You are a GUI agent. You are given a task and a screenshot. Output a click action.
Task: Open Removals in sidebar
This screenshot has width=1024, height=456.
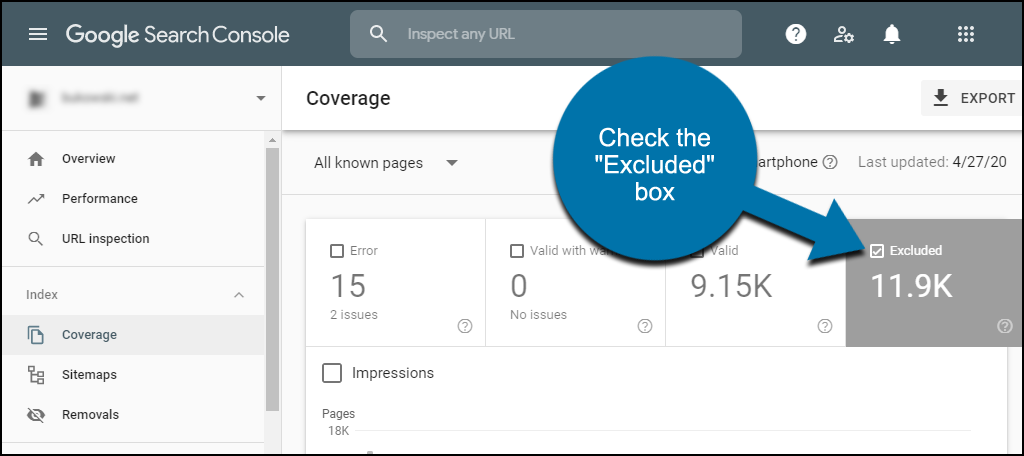coord(133,415)
